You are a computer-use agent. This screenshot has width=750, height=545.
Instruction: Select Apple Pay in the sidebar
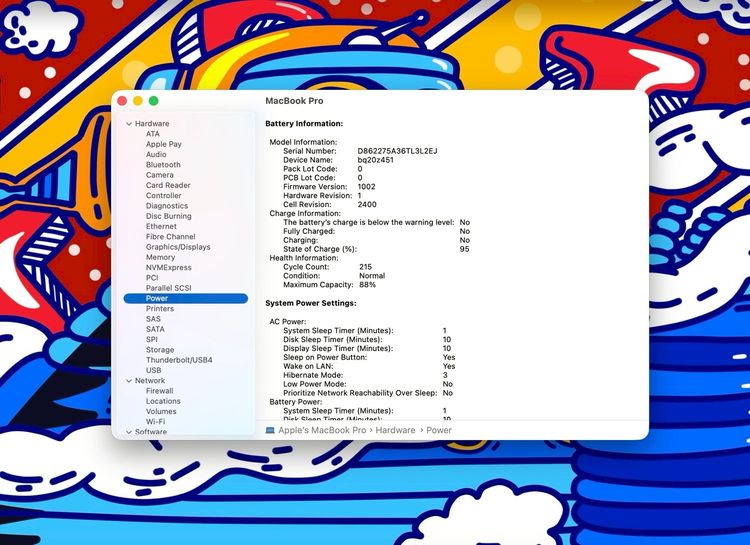[x=164, y=144]
